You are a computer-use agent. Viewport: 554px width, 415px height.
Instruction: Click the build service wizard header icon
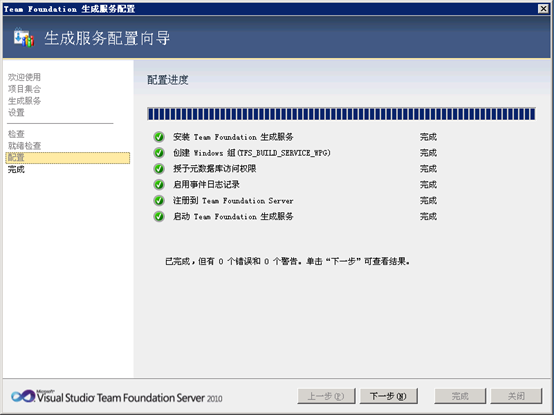tap(24, 38)
